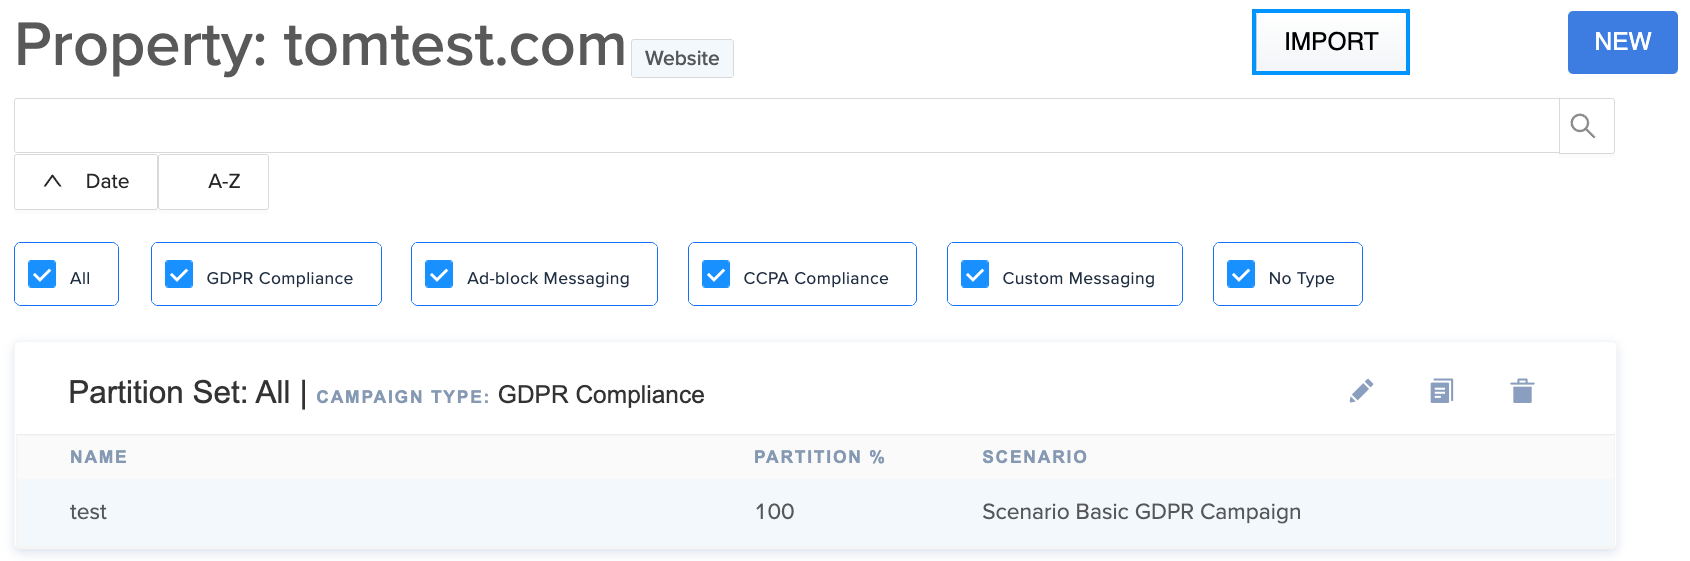Uncheck the All filter checkbox

42,274
